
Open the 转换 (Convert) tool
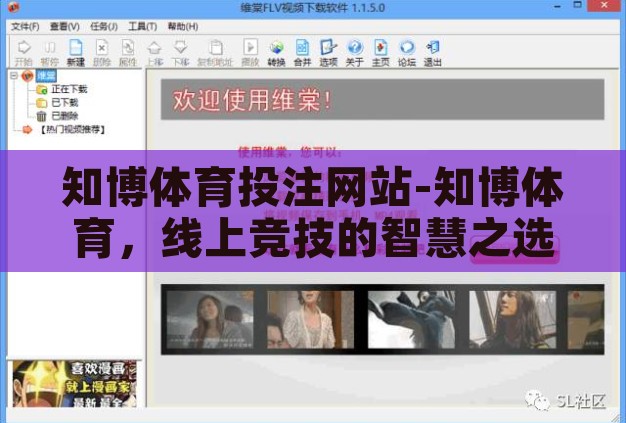point(276,52)
